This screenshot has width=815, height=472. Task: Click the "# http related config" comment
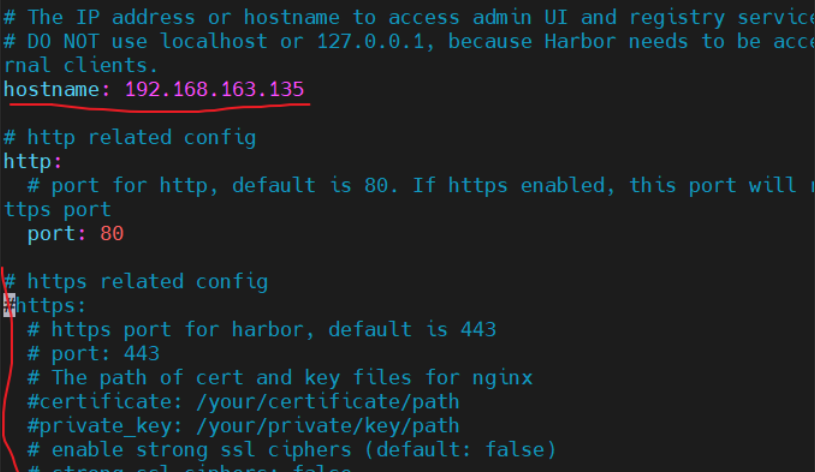[x=130, y=138]
